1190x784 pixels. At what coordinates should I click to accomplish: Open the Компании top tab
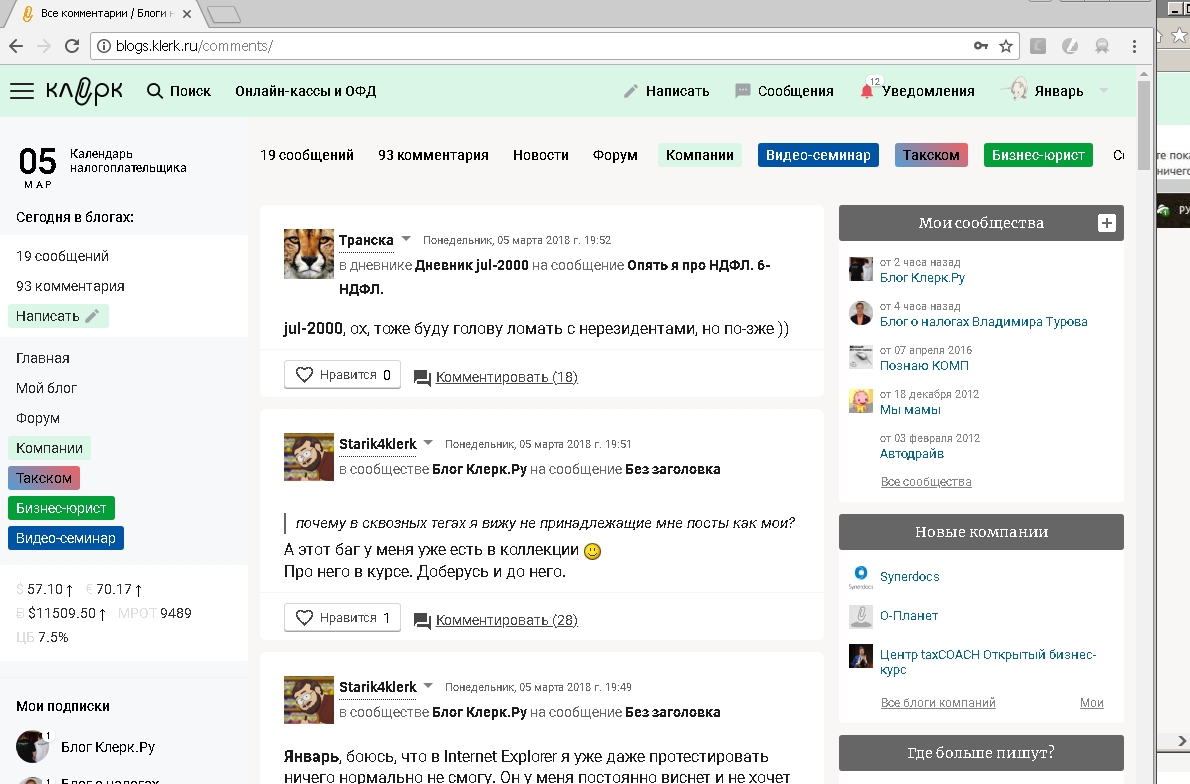click(x=700, y=155)
